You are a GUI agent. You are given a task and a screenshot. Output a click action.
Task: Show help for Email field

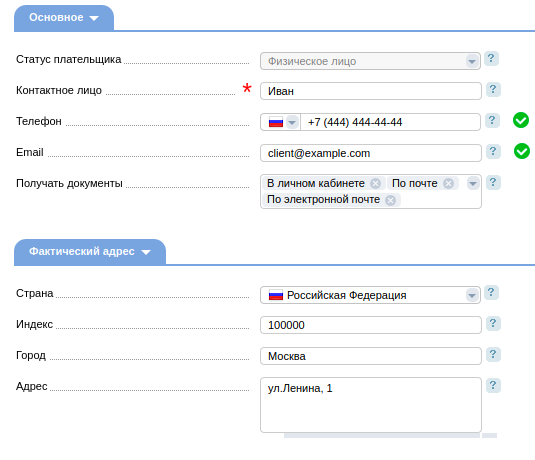(x=493, y=152)
